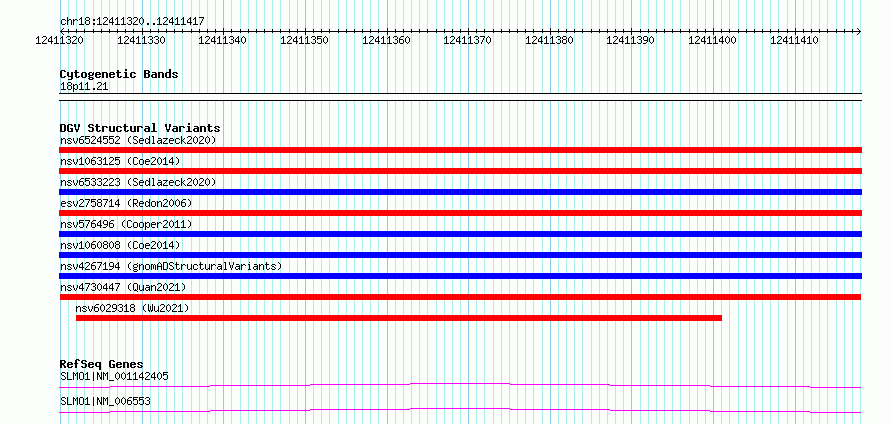Open variant nsv6029318 (Wu2021) label
The width and height of the screenshot is (890, 424).
pyautogui.click(x=132, y=308)
